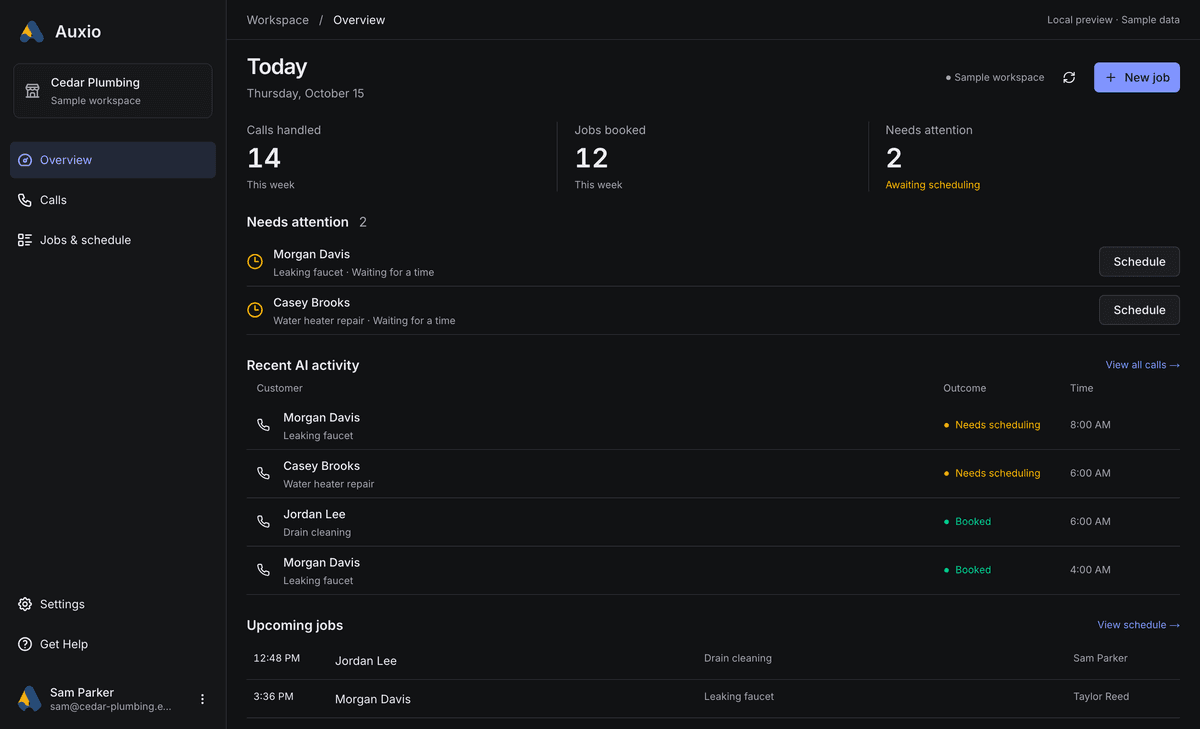This screenshot has height=729, width=1200.
Task: Click the Overview gauge icon in sidebar
Action: tap(25, 160)
